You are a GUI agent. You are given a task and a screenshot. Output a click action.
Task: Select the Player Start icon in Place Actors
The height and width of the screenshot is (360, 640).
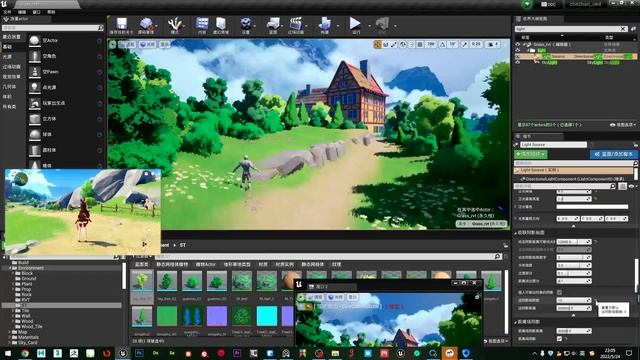(x=35, y=103)
